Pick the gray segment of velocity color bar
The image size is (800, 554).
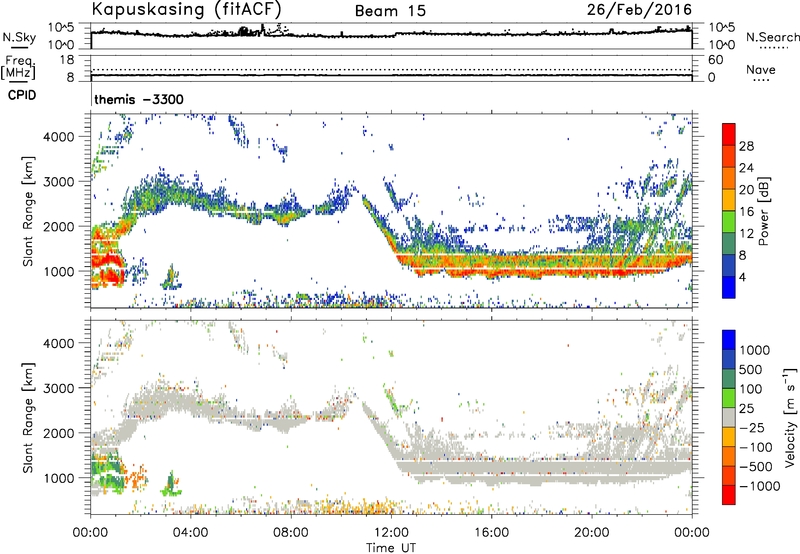(x=729, y=417)
